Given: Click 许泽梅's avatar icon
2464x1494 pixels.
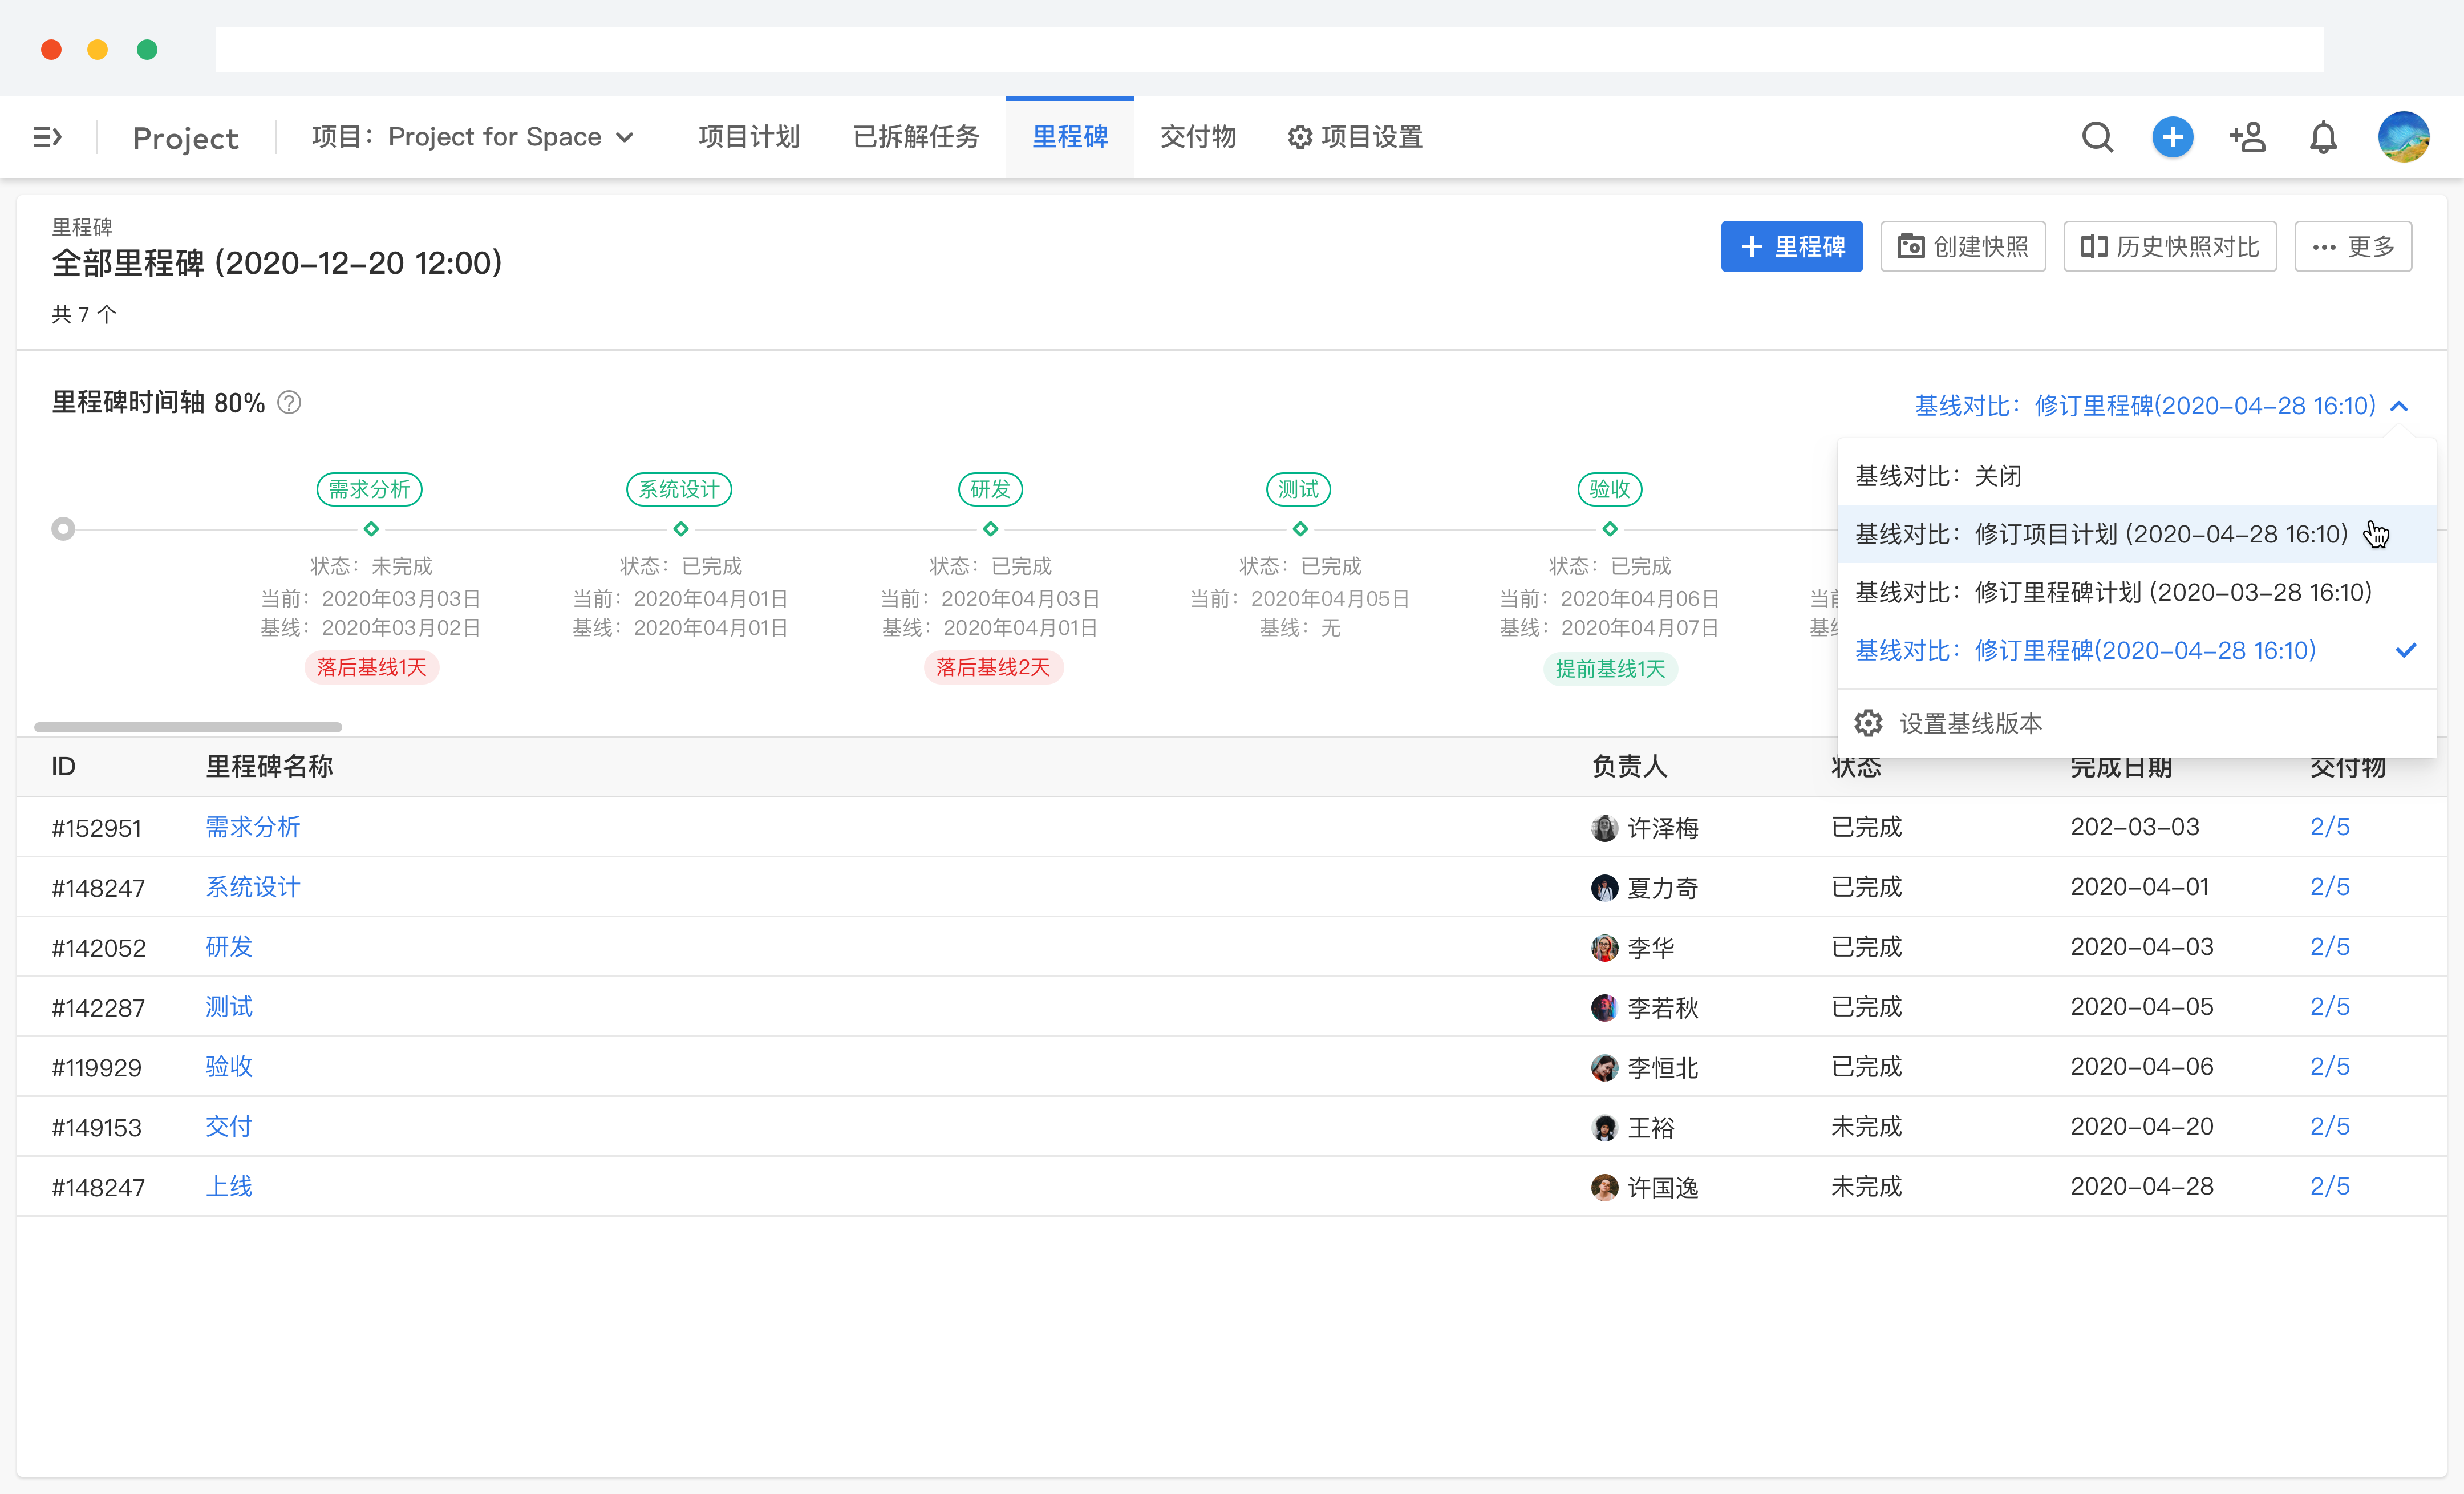Looking at the screenshot, I should click(1604, 828).
